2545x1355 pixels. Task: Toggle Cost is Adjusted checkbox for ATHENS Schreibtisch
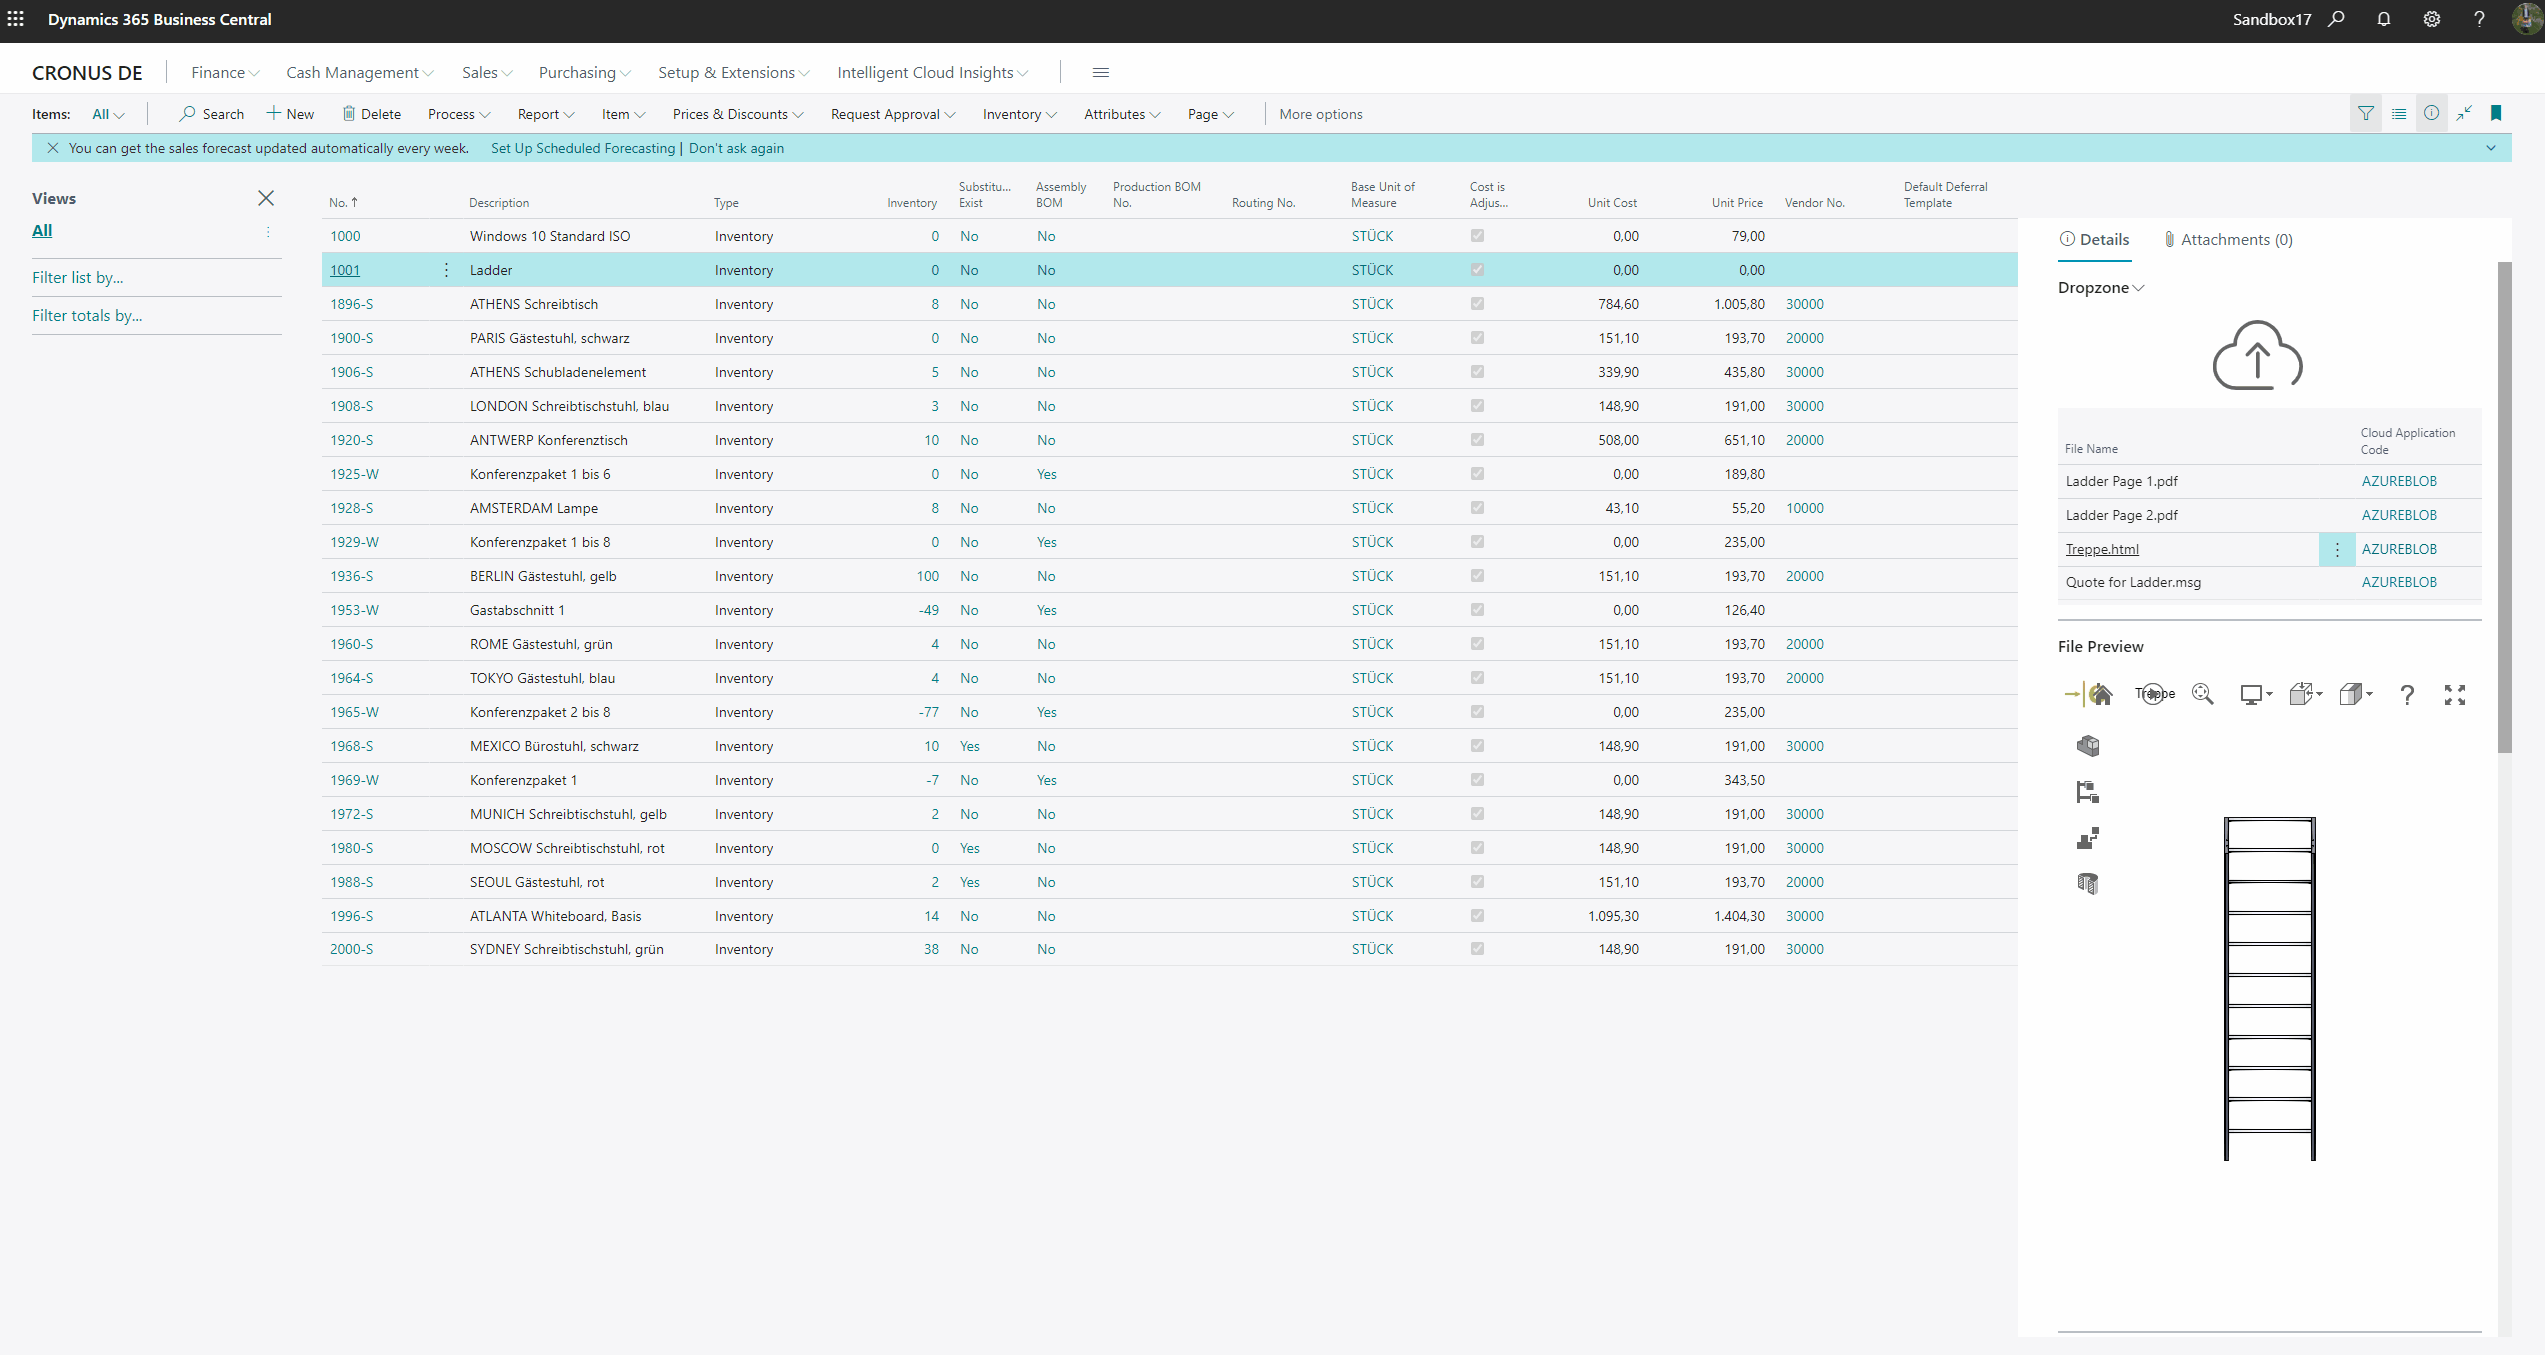point(1477,304)
